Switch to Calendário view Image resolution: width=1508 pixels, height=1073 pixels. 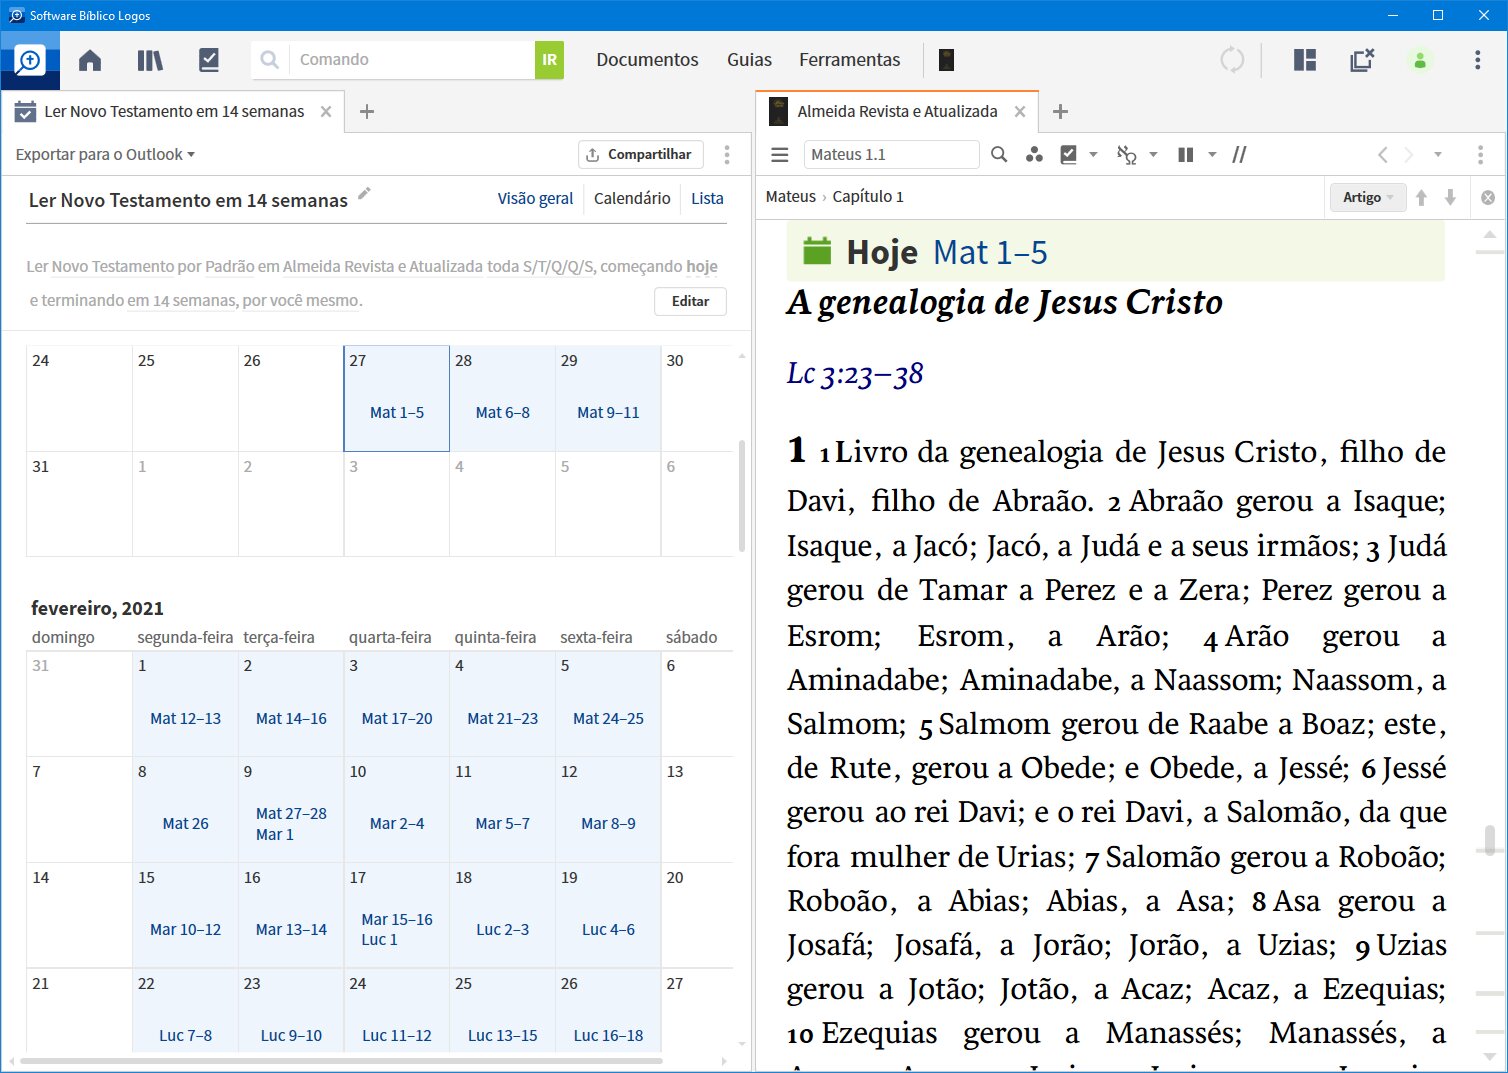click(x=632, y=198)
